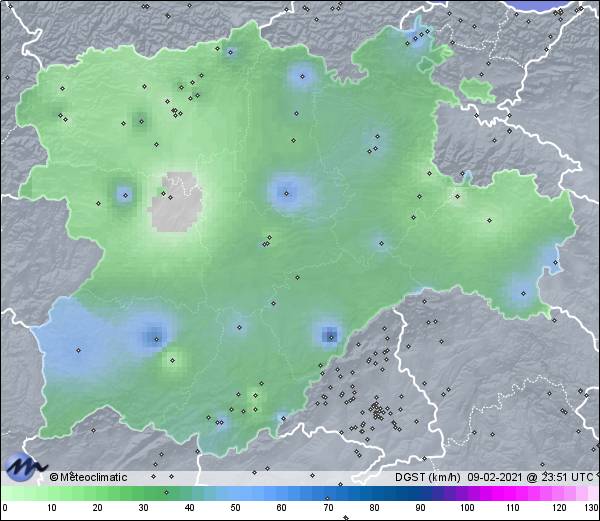
Task: Click scale label 100
Action: pyautogui.click(x=467, y=508)
